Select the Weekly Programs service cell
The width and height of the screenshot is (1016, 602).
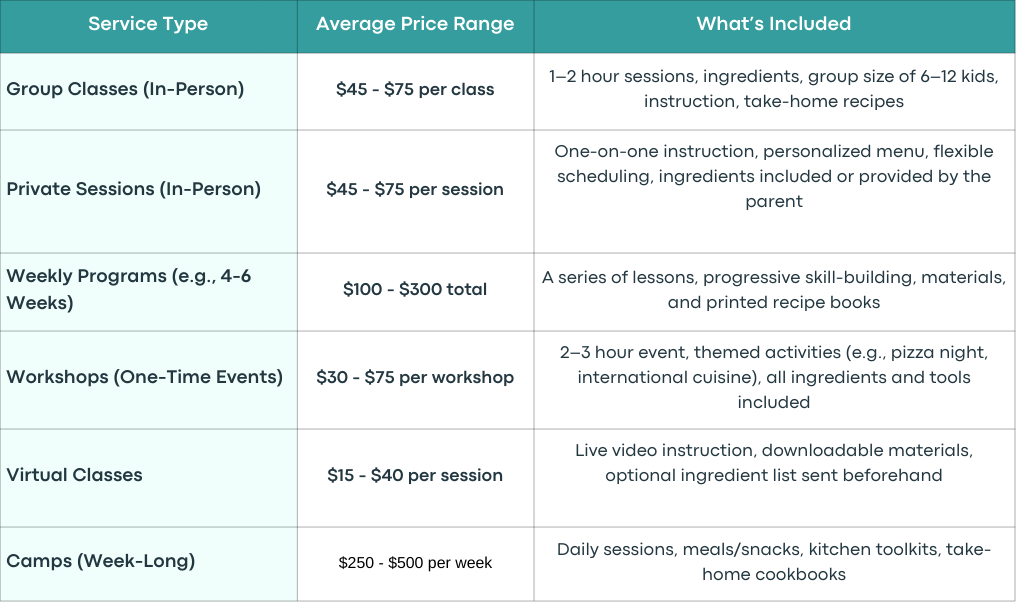tap(148, 292)
